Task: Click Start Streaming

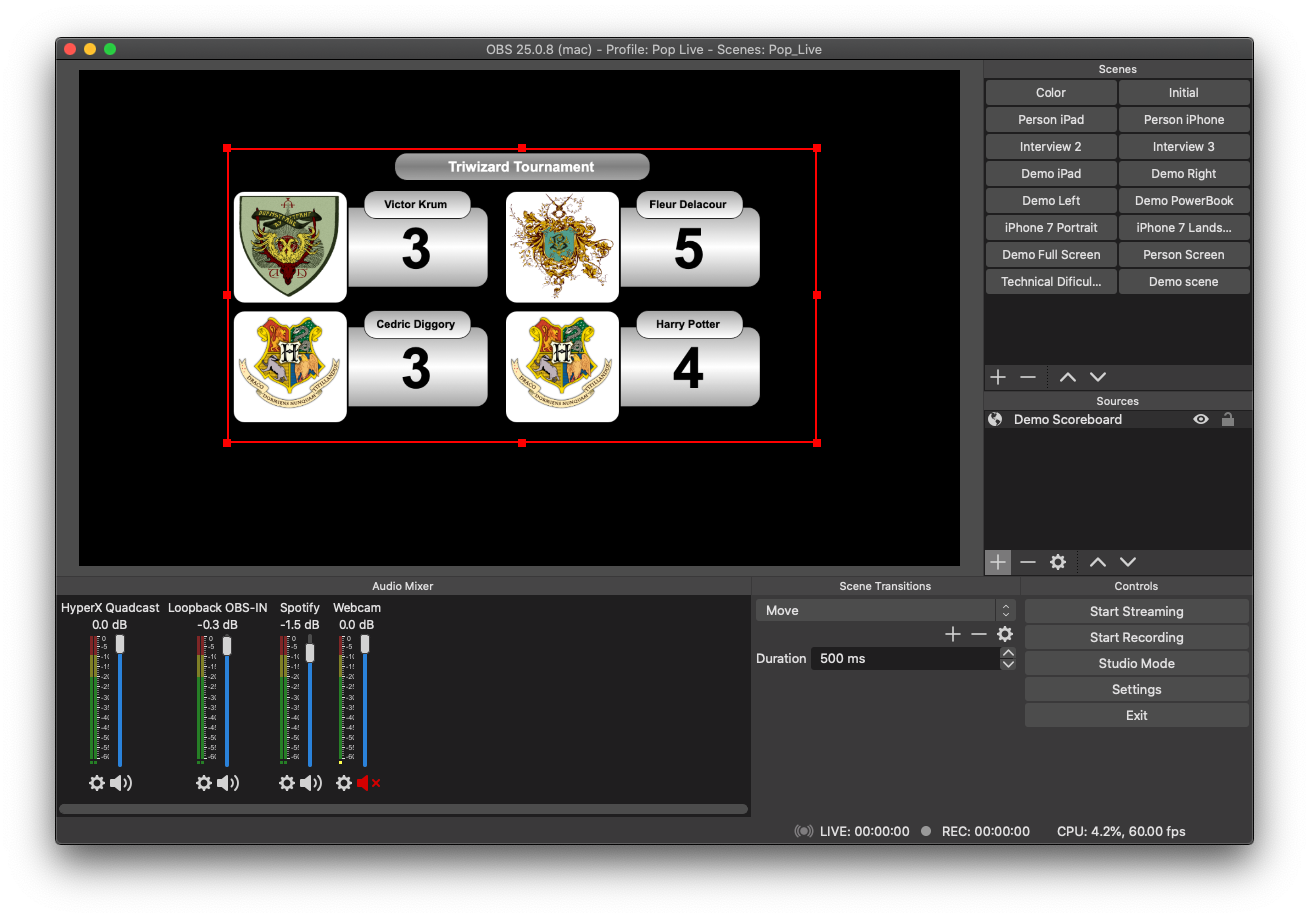Action: (x=1137, y=612)
